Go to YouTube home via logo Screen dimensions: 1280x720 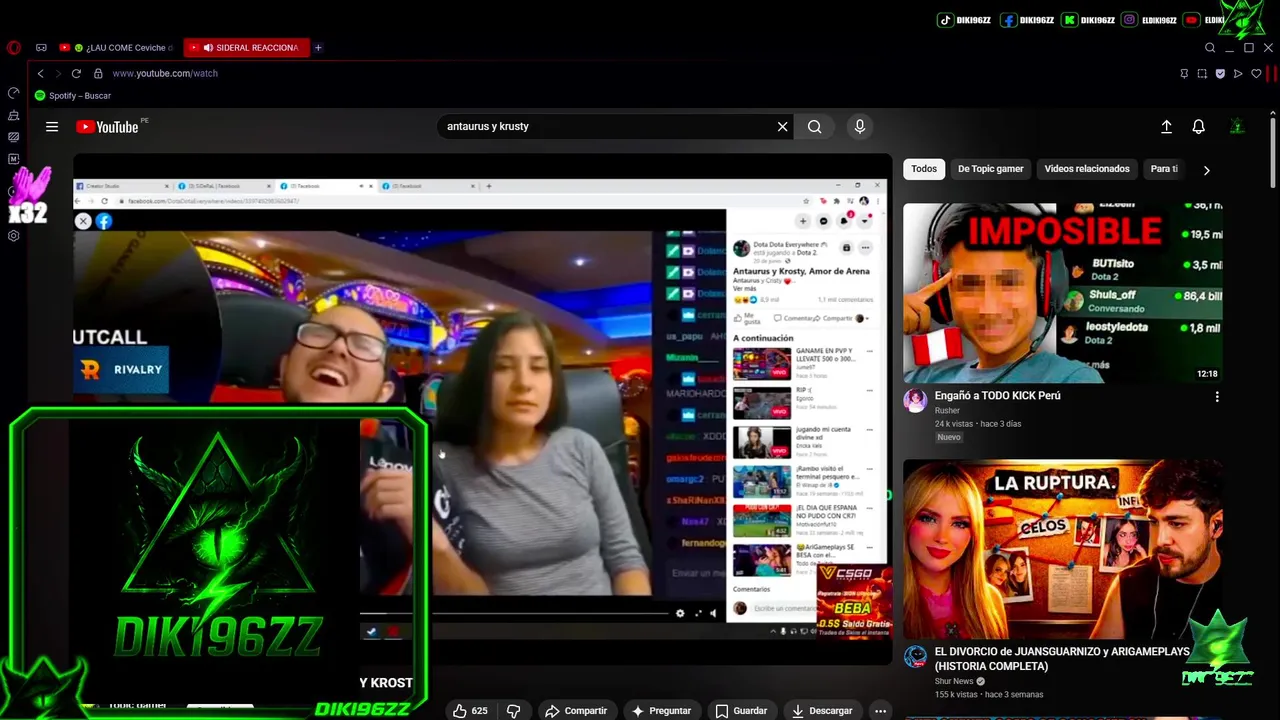click(107, 127)
